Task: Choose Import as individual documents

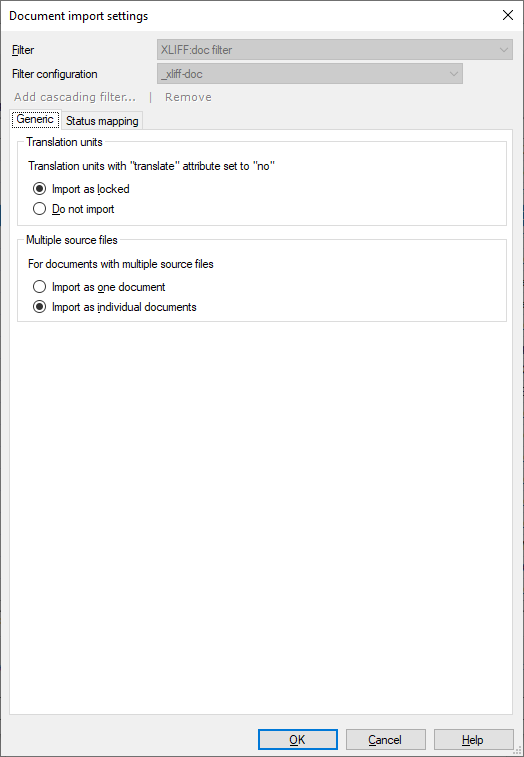Action: click(x=114, y=307)
